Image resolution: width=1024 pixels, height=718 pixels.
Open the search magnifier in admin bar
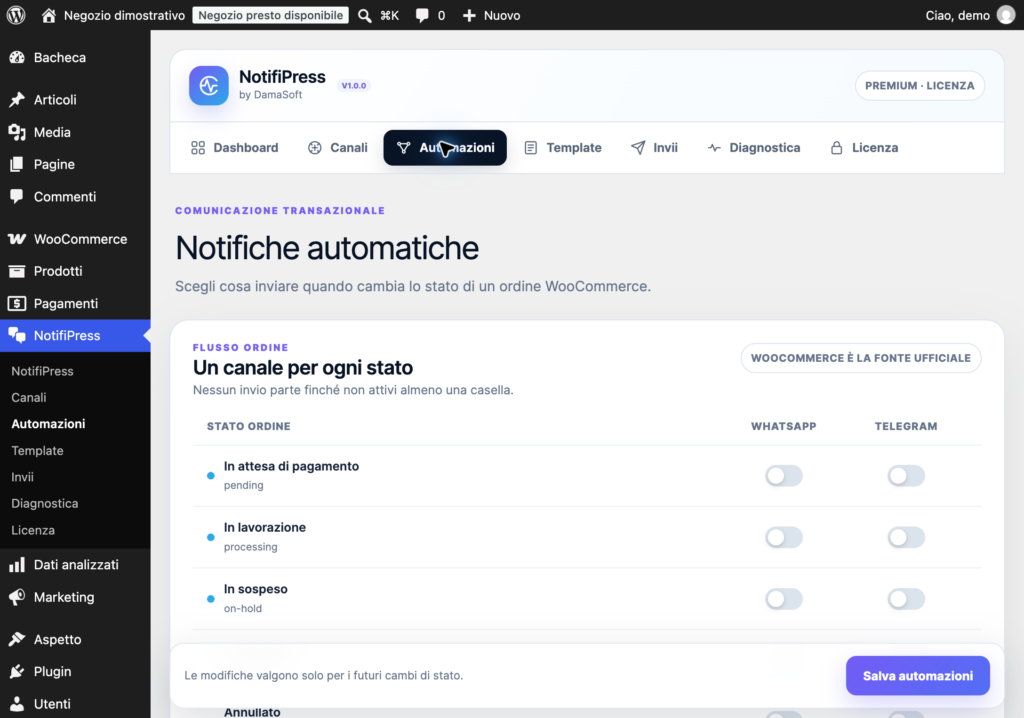pyautogui.click(x=364, y=16)
